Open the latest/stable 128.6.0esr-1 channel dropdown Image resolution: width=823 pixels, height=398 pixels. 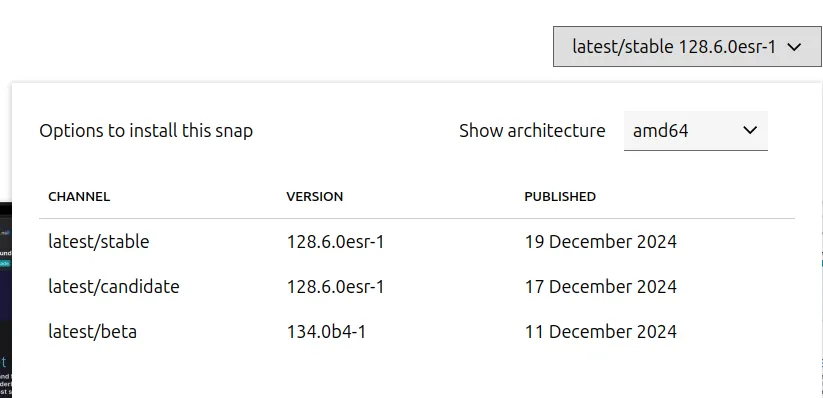pos(687,47)
